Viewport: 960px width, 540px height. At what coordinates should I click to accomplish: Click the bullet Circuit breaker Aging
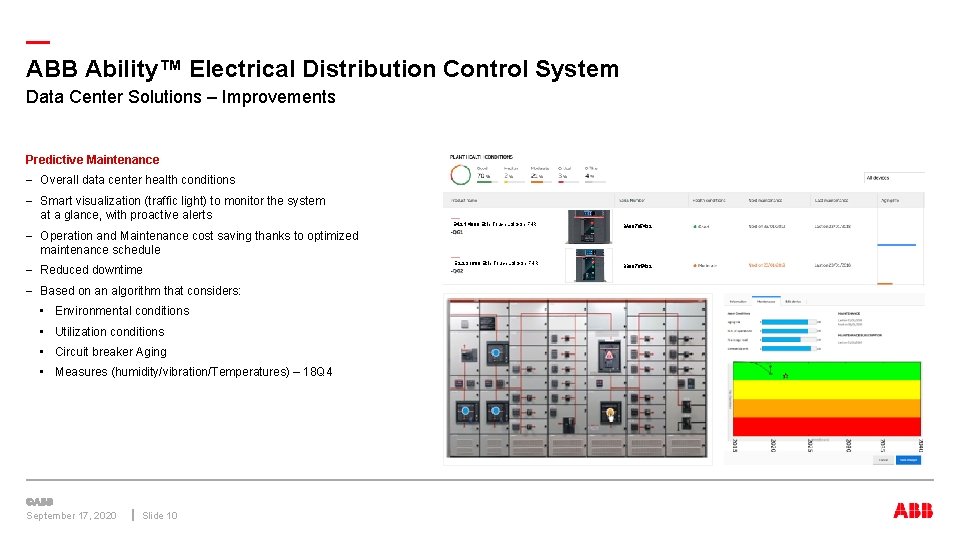coord(111,352)
